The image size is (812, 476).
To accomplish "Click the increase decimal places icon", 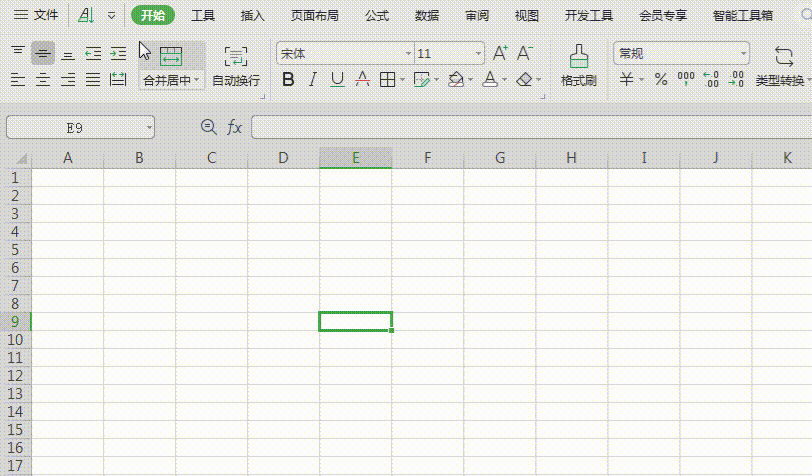I will pos(711,79).
